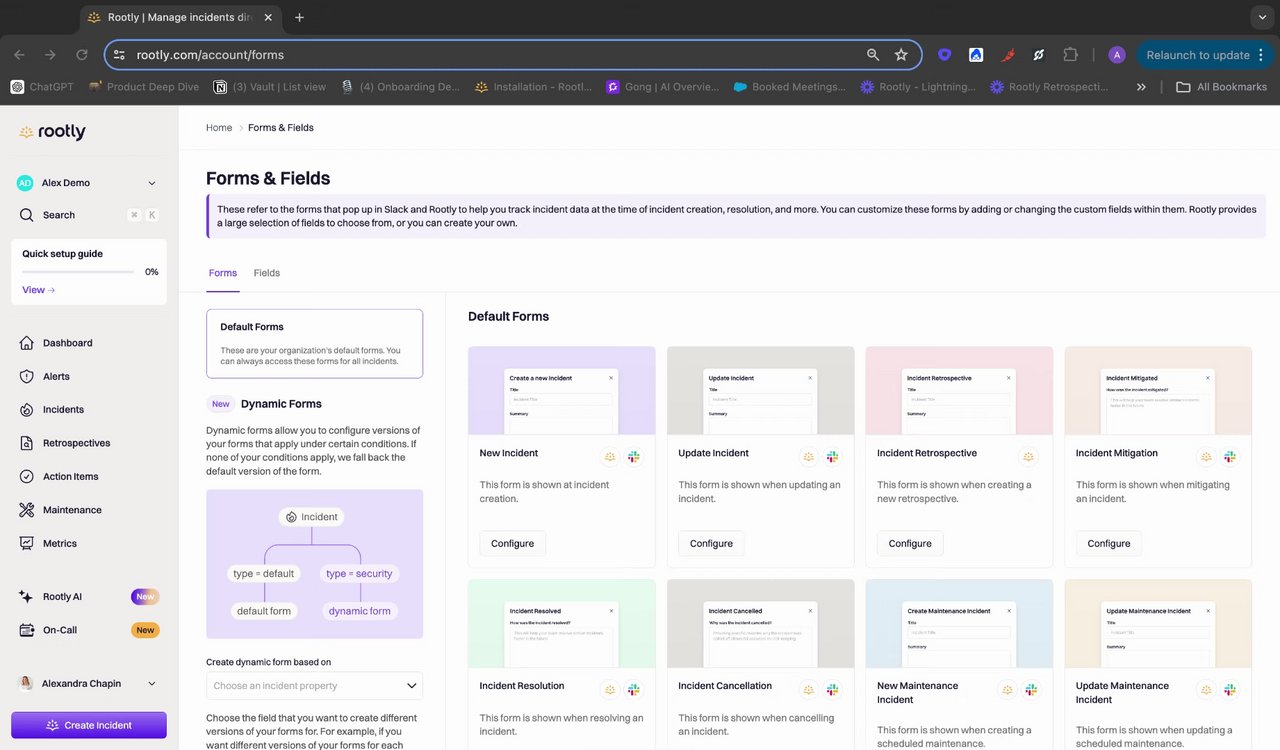This screenshot has width=1280, height=750.
Task: Open Product Deep Dive bookmark
Action: point(144,87)
